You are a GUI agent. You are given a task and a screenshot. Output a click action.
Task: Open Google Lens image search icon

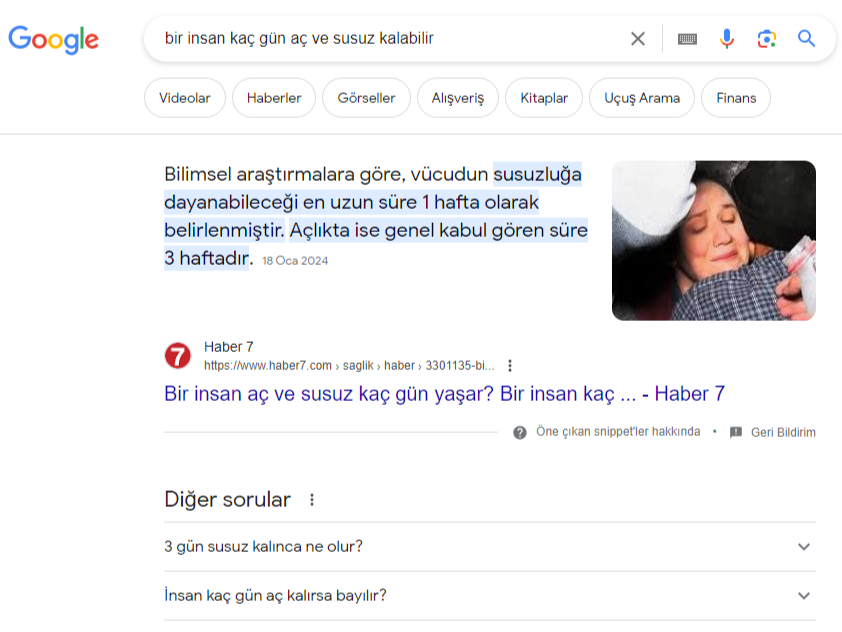pyautogui.click(x=767, y=39)
